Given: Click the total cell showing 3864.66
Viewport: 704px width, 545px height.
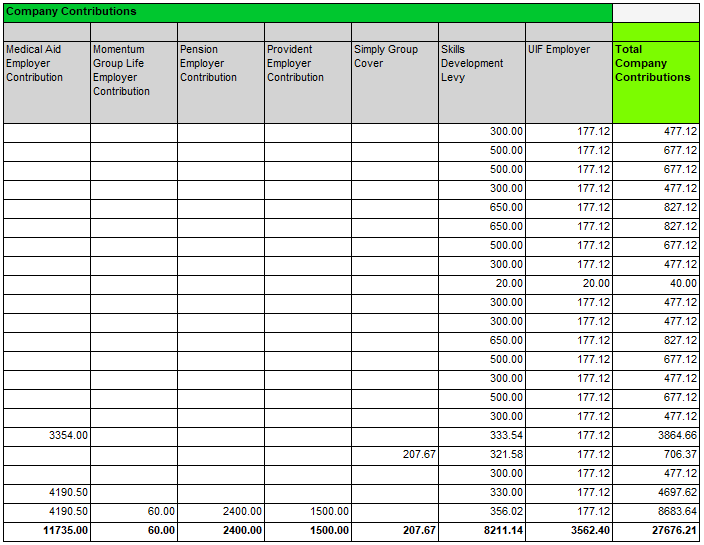Looking at the screenshot, I should pos(656,436).
